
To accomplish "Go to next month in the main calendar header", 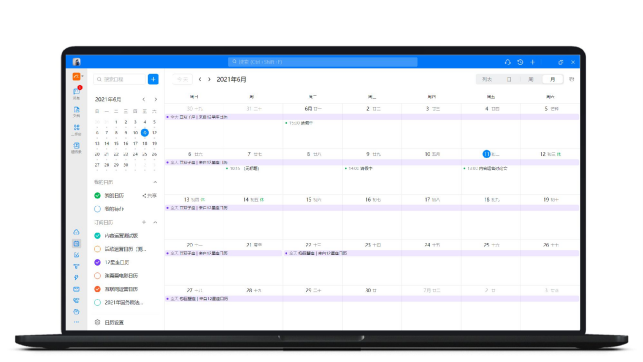I will [209, 79].
